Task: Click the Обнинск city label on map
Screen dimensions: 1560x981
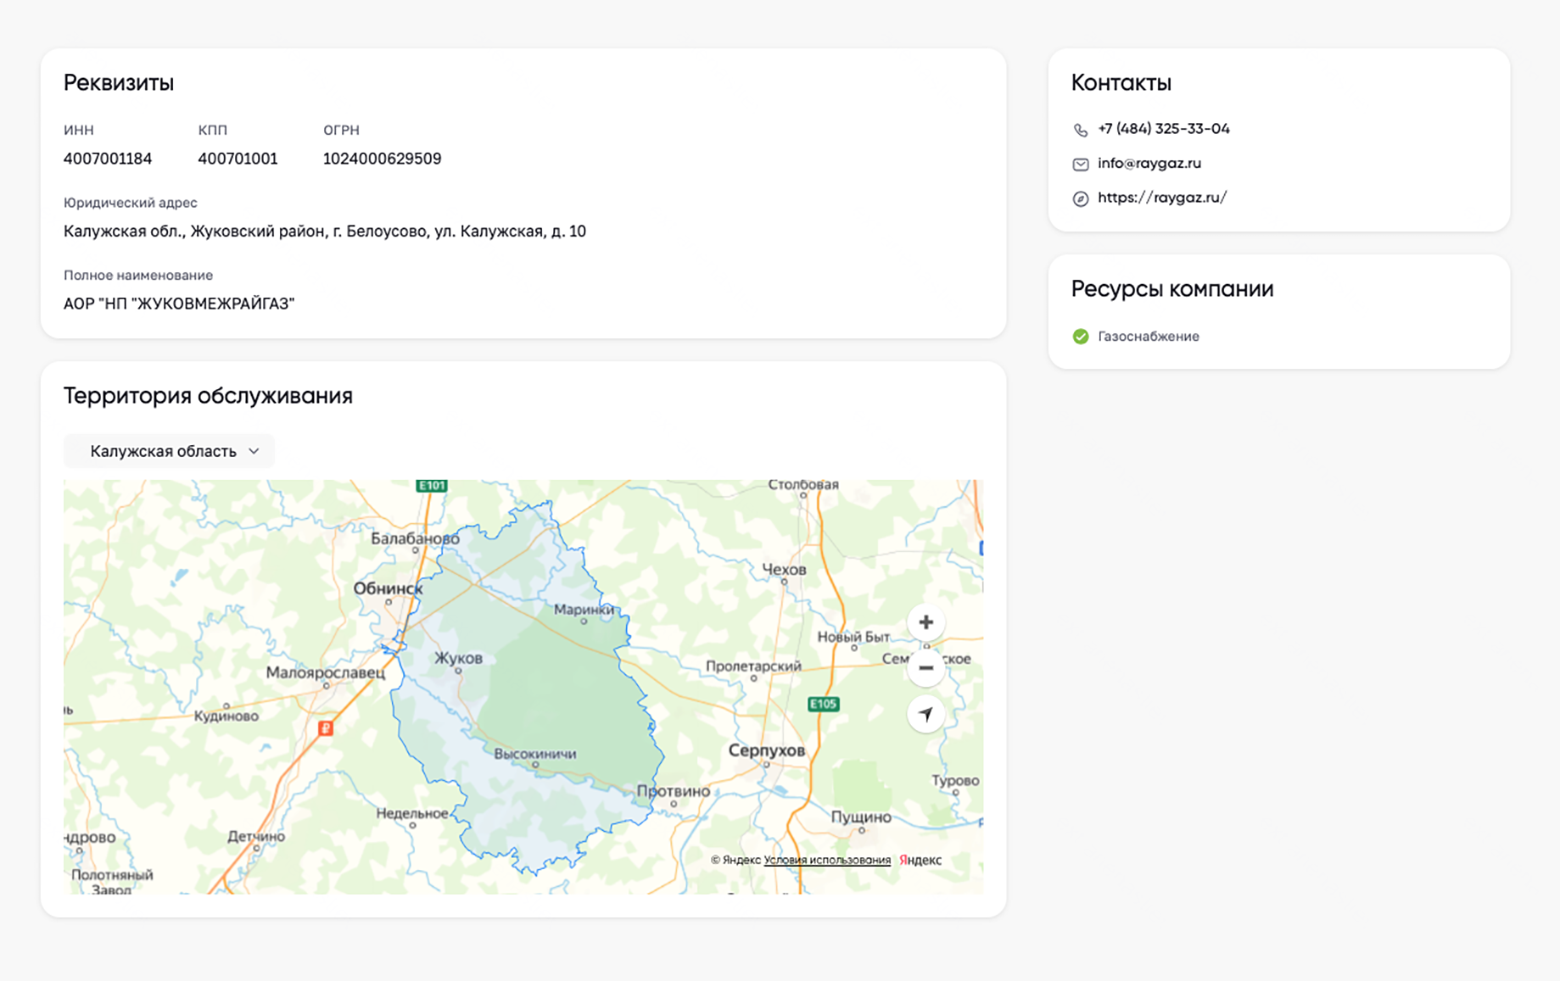Action: click(x=388, y=589)
